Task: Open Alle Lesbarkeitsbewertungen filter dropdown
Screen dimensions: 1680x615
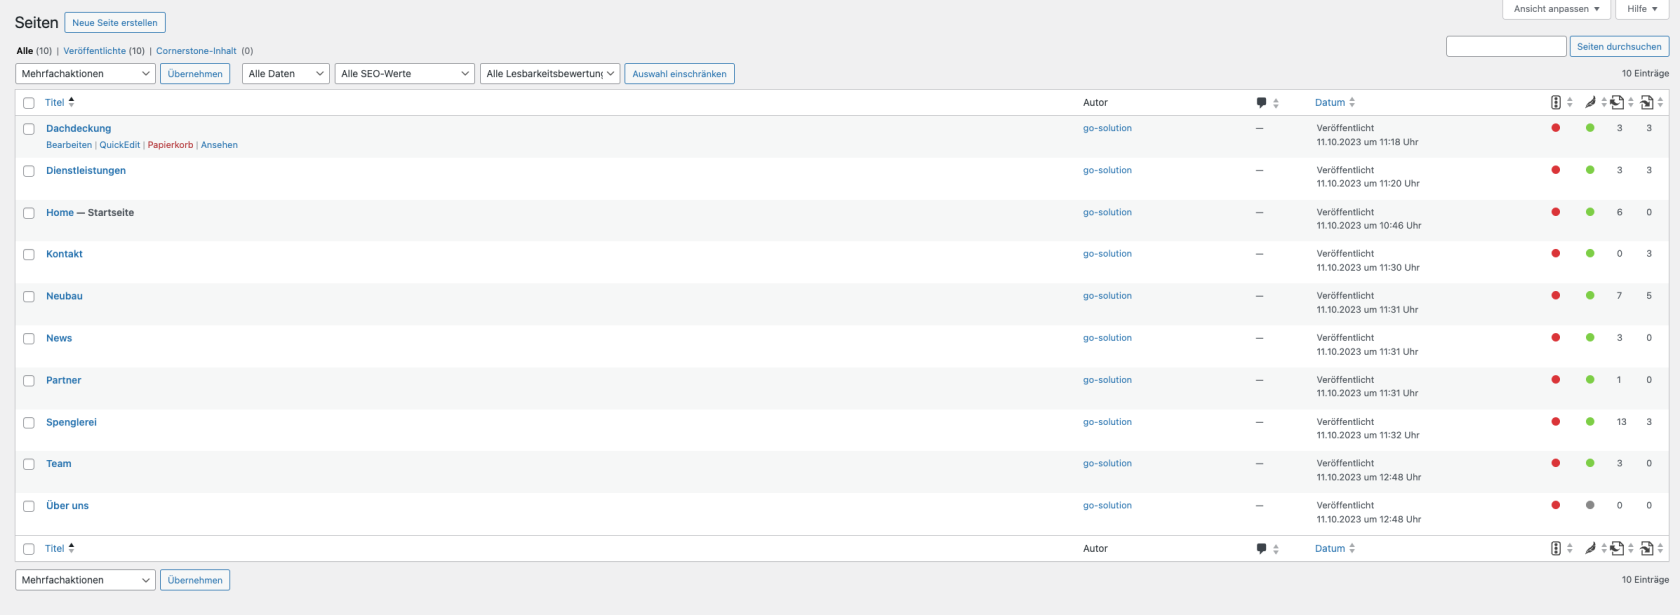Action: (x=550, y=74)
